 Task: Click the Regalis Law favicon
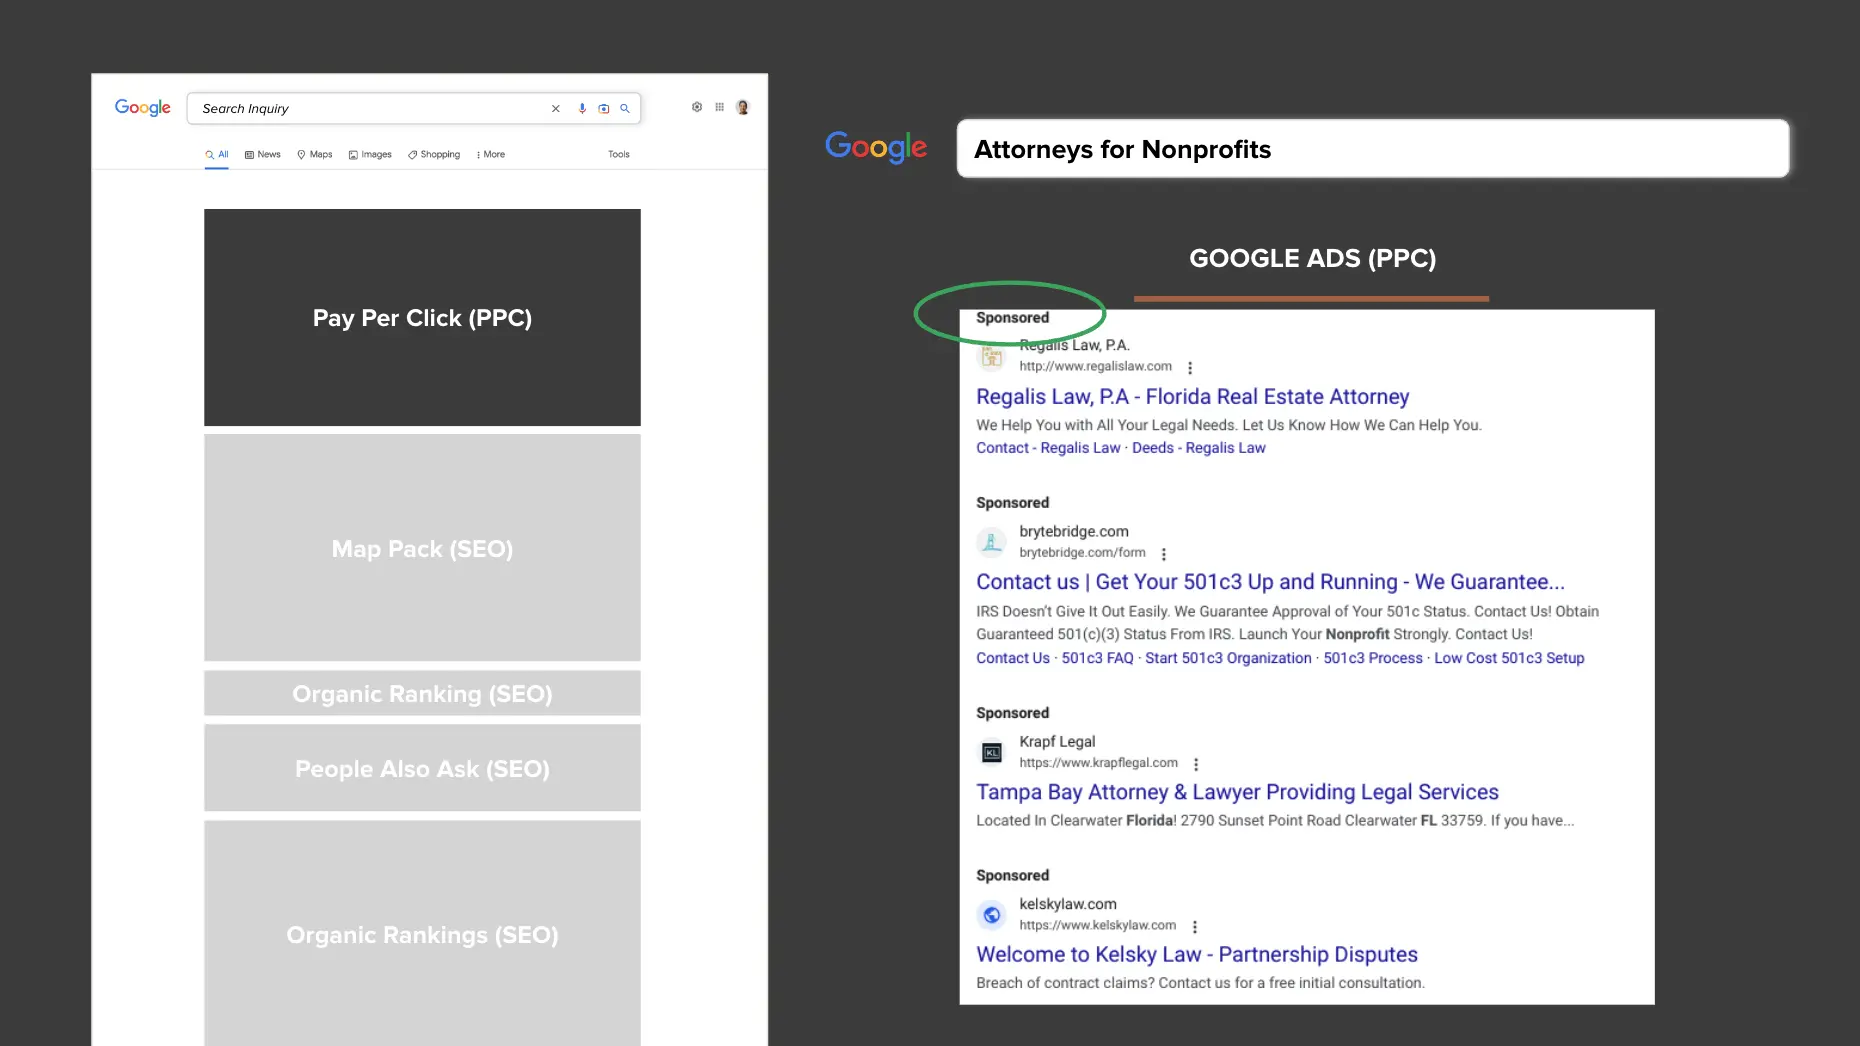tap(992, 356)
